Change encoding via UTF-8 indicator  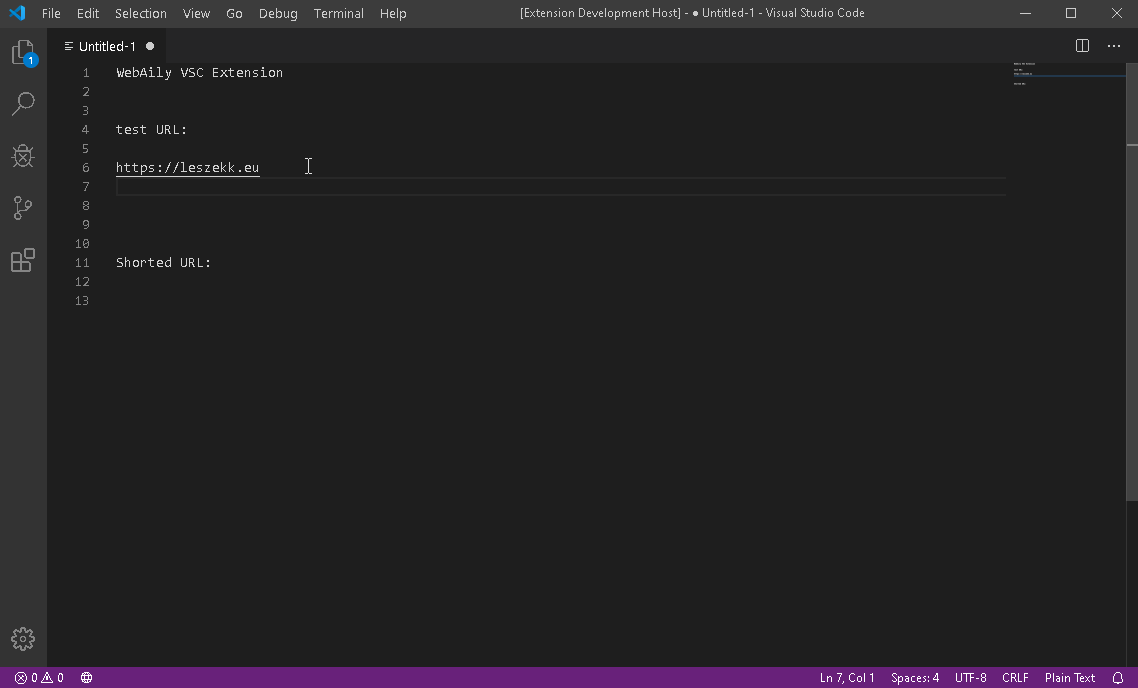click(x=970, y=678)
